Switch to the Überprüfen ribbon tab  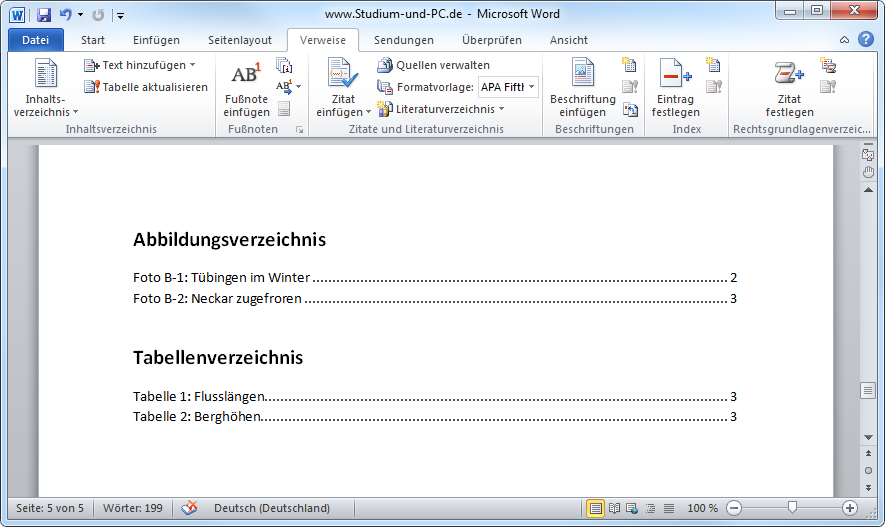(492, 40)
